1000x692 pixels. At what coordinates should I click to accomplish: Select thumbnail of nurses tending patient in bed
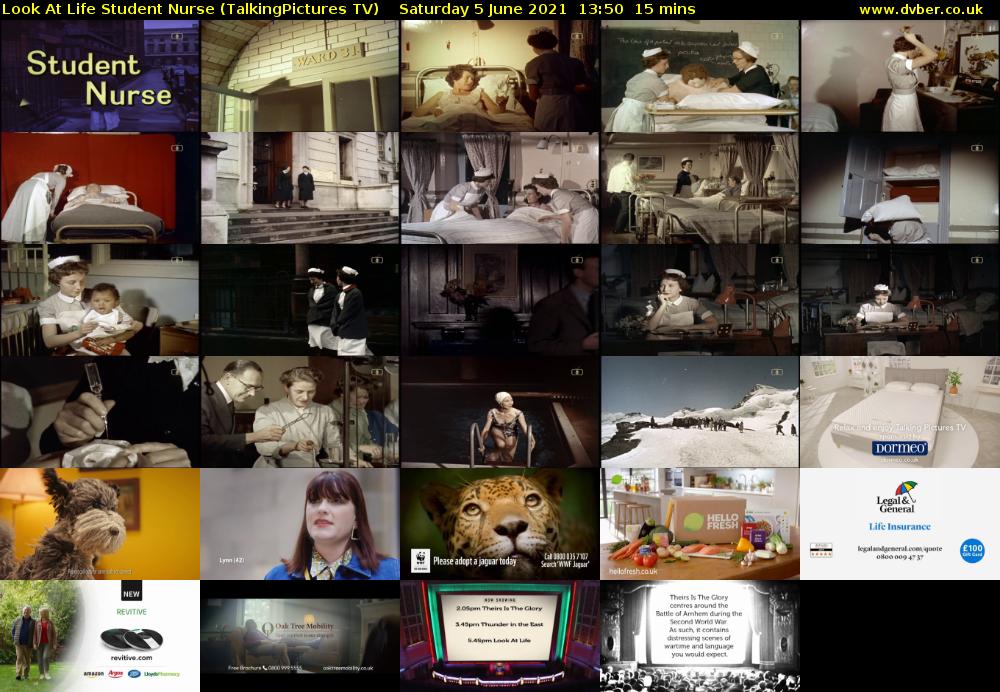(x=500, y=188)
